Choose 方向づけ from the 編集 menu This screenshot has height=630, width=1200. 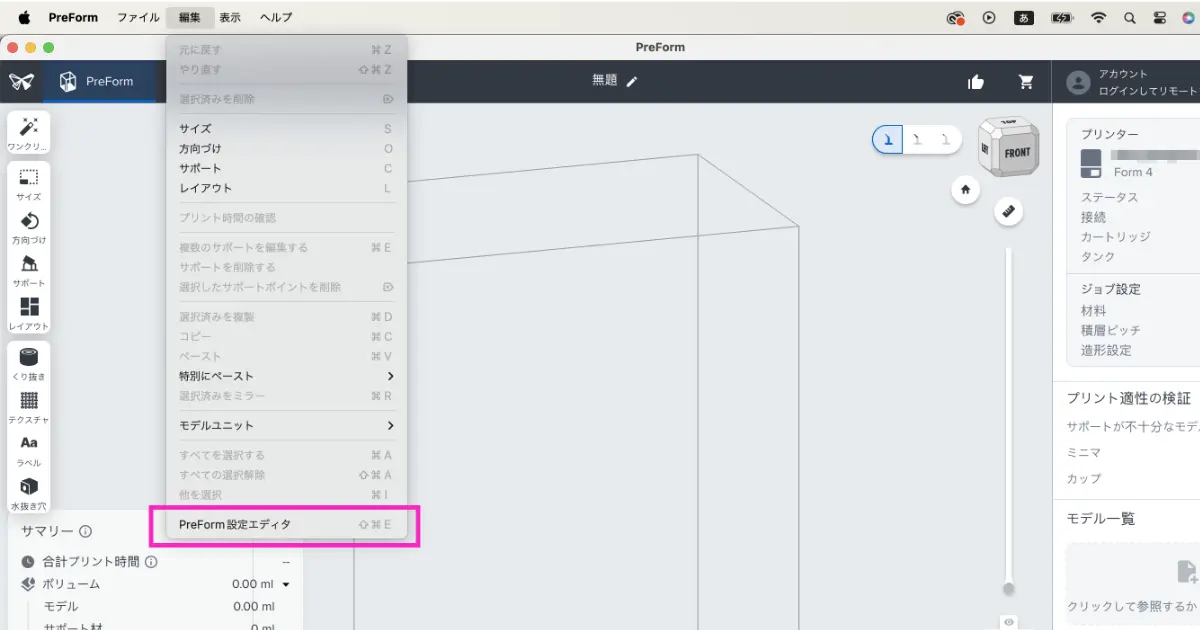pyautogui.click(x=286, y=149)
